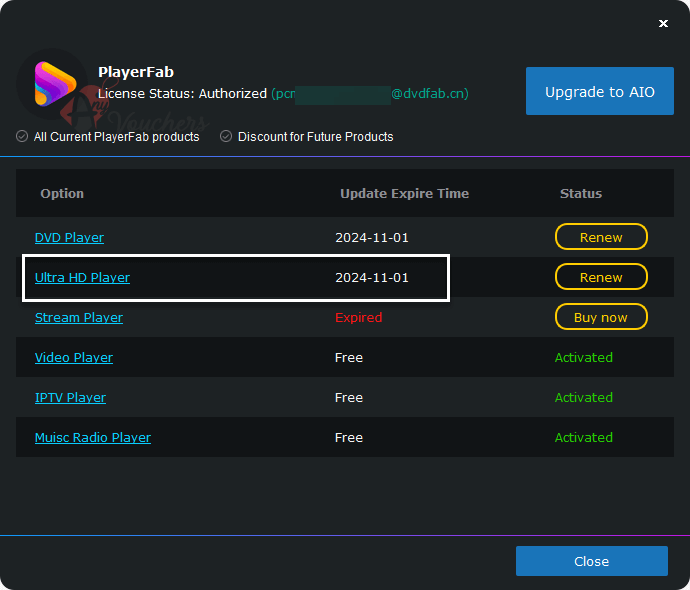Click the @dvdfab.cn email address

pyautogui.click(x=370, y=94)
